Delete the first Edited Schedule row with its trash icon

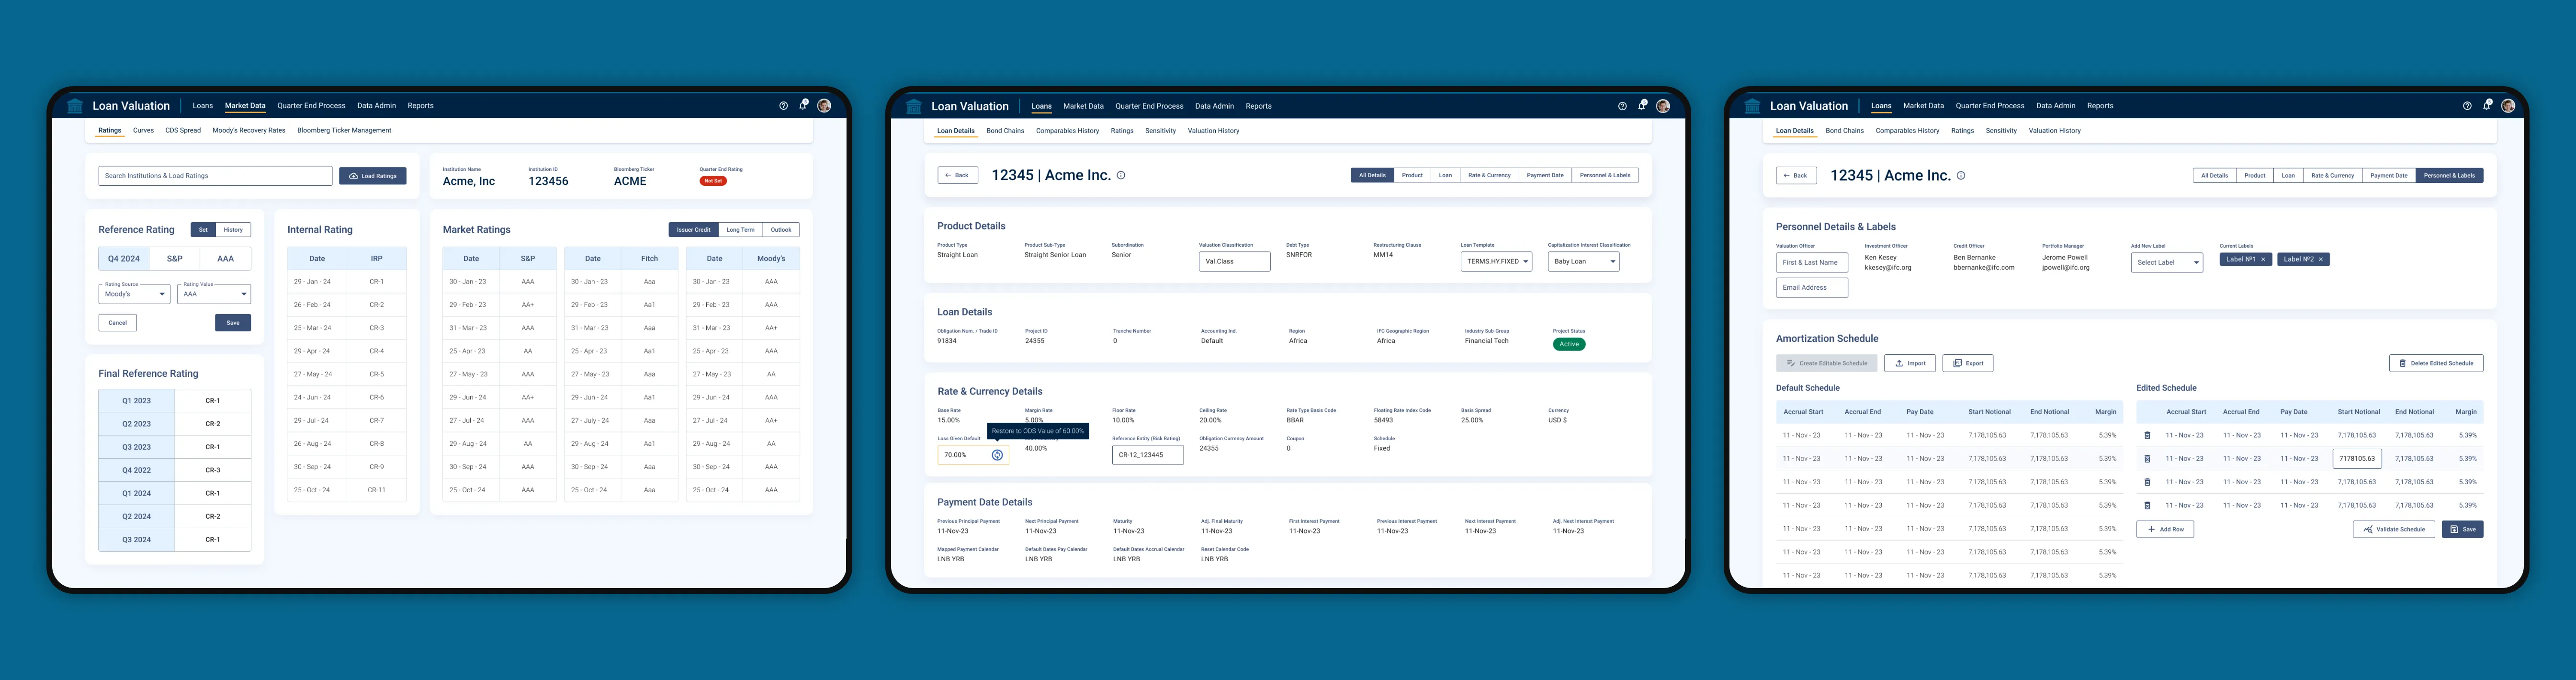(x=2147, y=436)
